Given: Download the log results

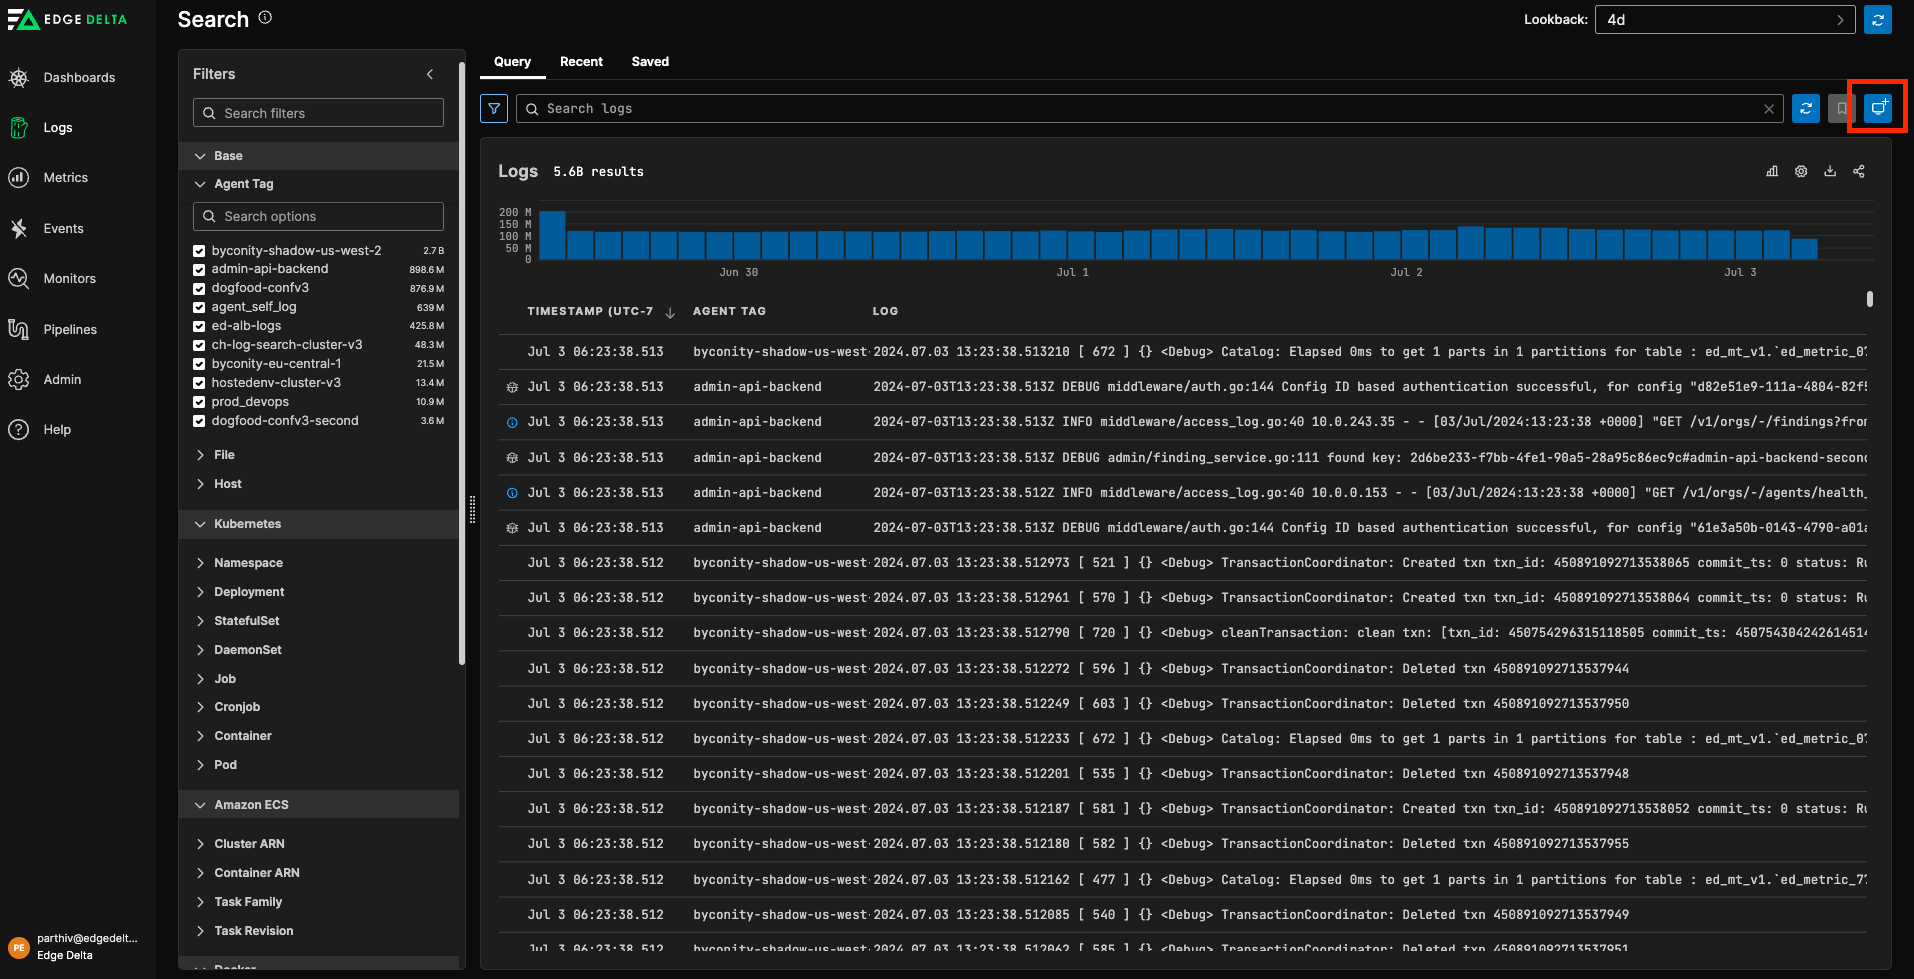Looking at the screenshot, I should (1829, 171).
